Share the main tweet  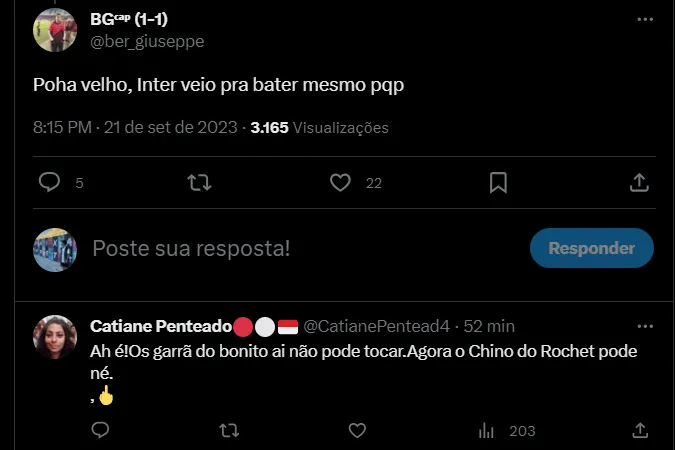[x=639, y=183]
